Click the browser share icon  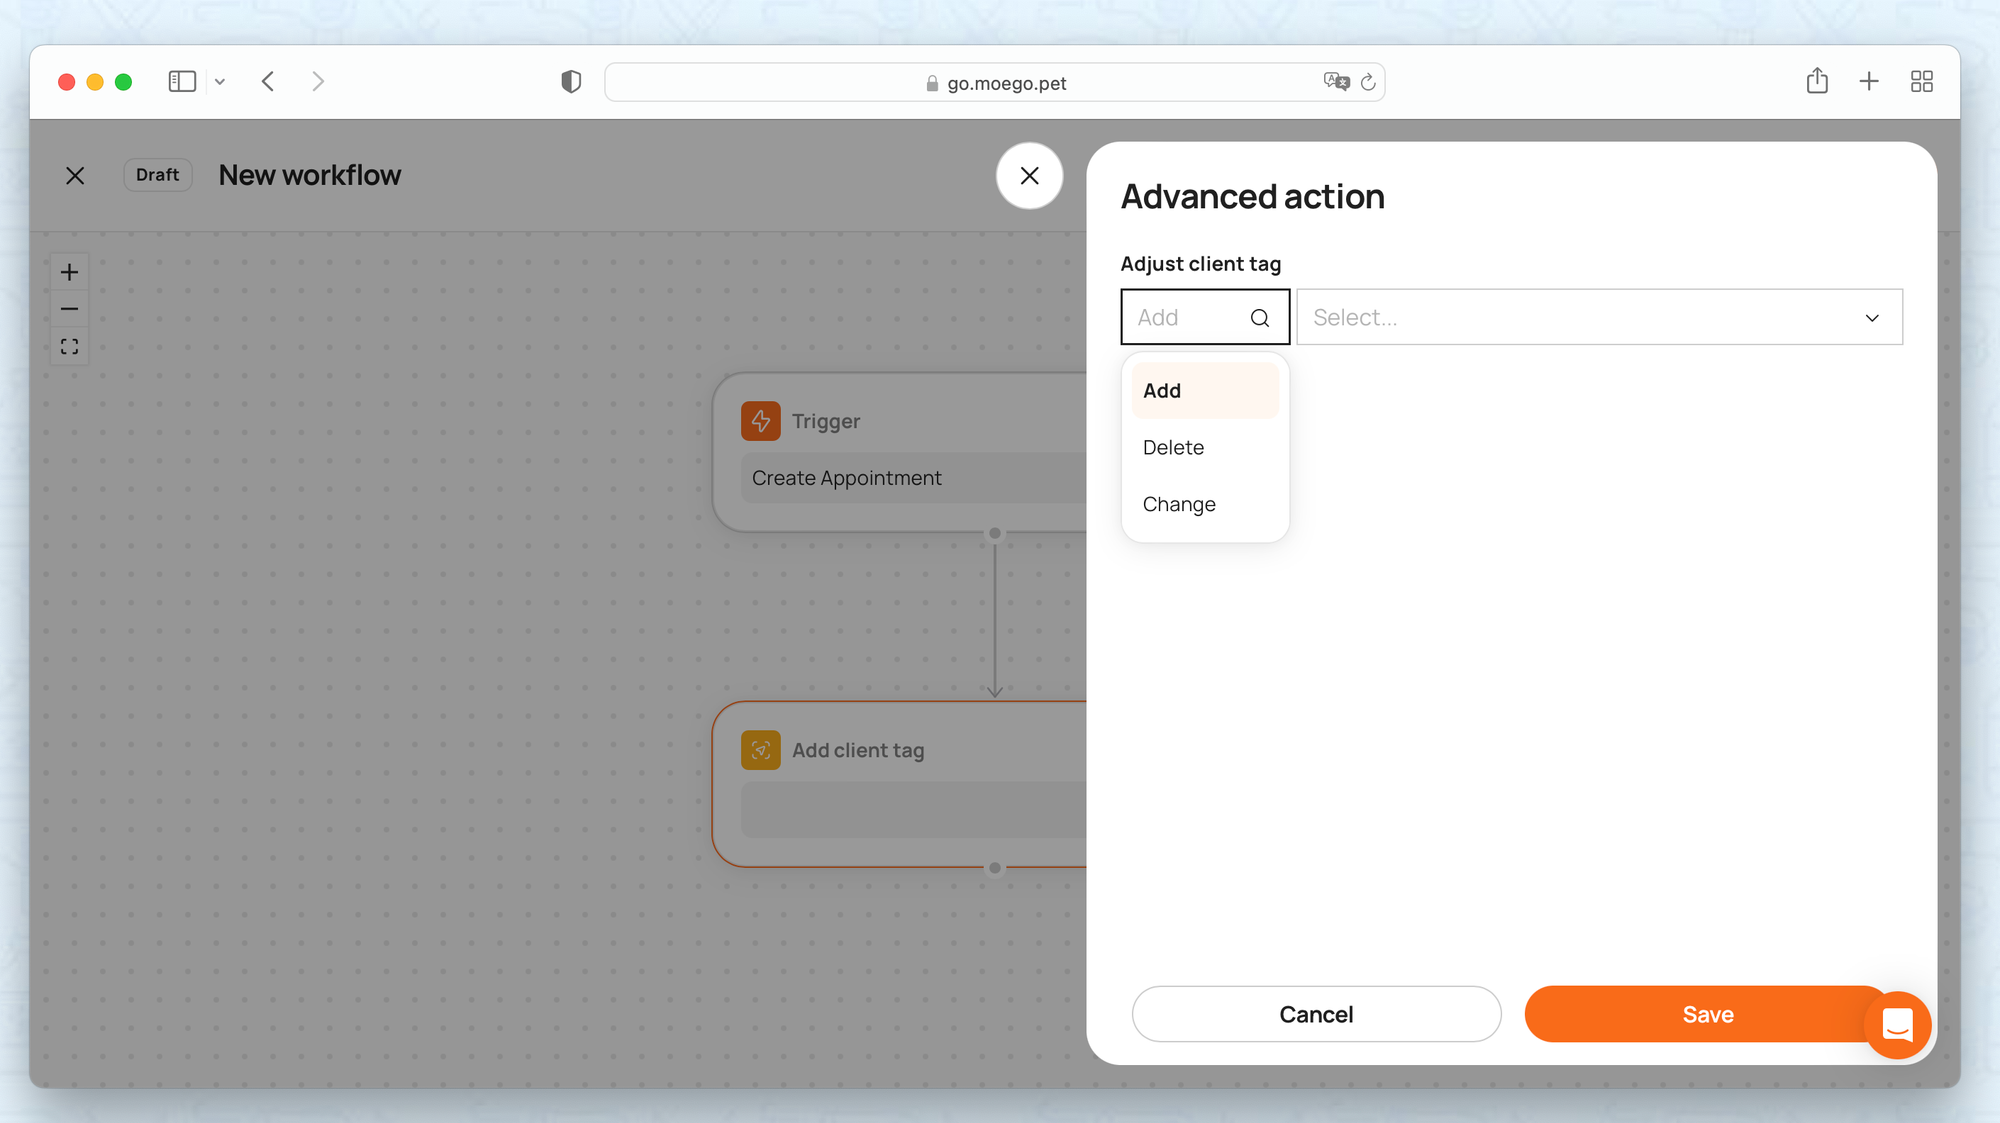(1817, 82)
